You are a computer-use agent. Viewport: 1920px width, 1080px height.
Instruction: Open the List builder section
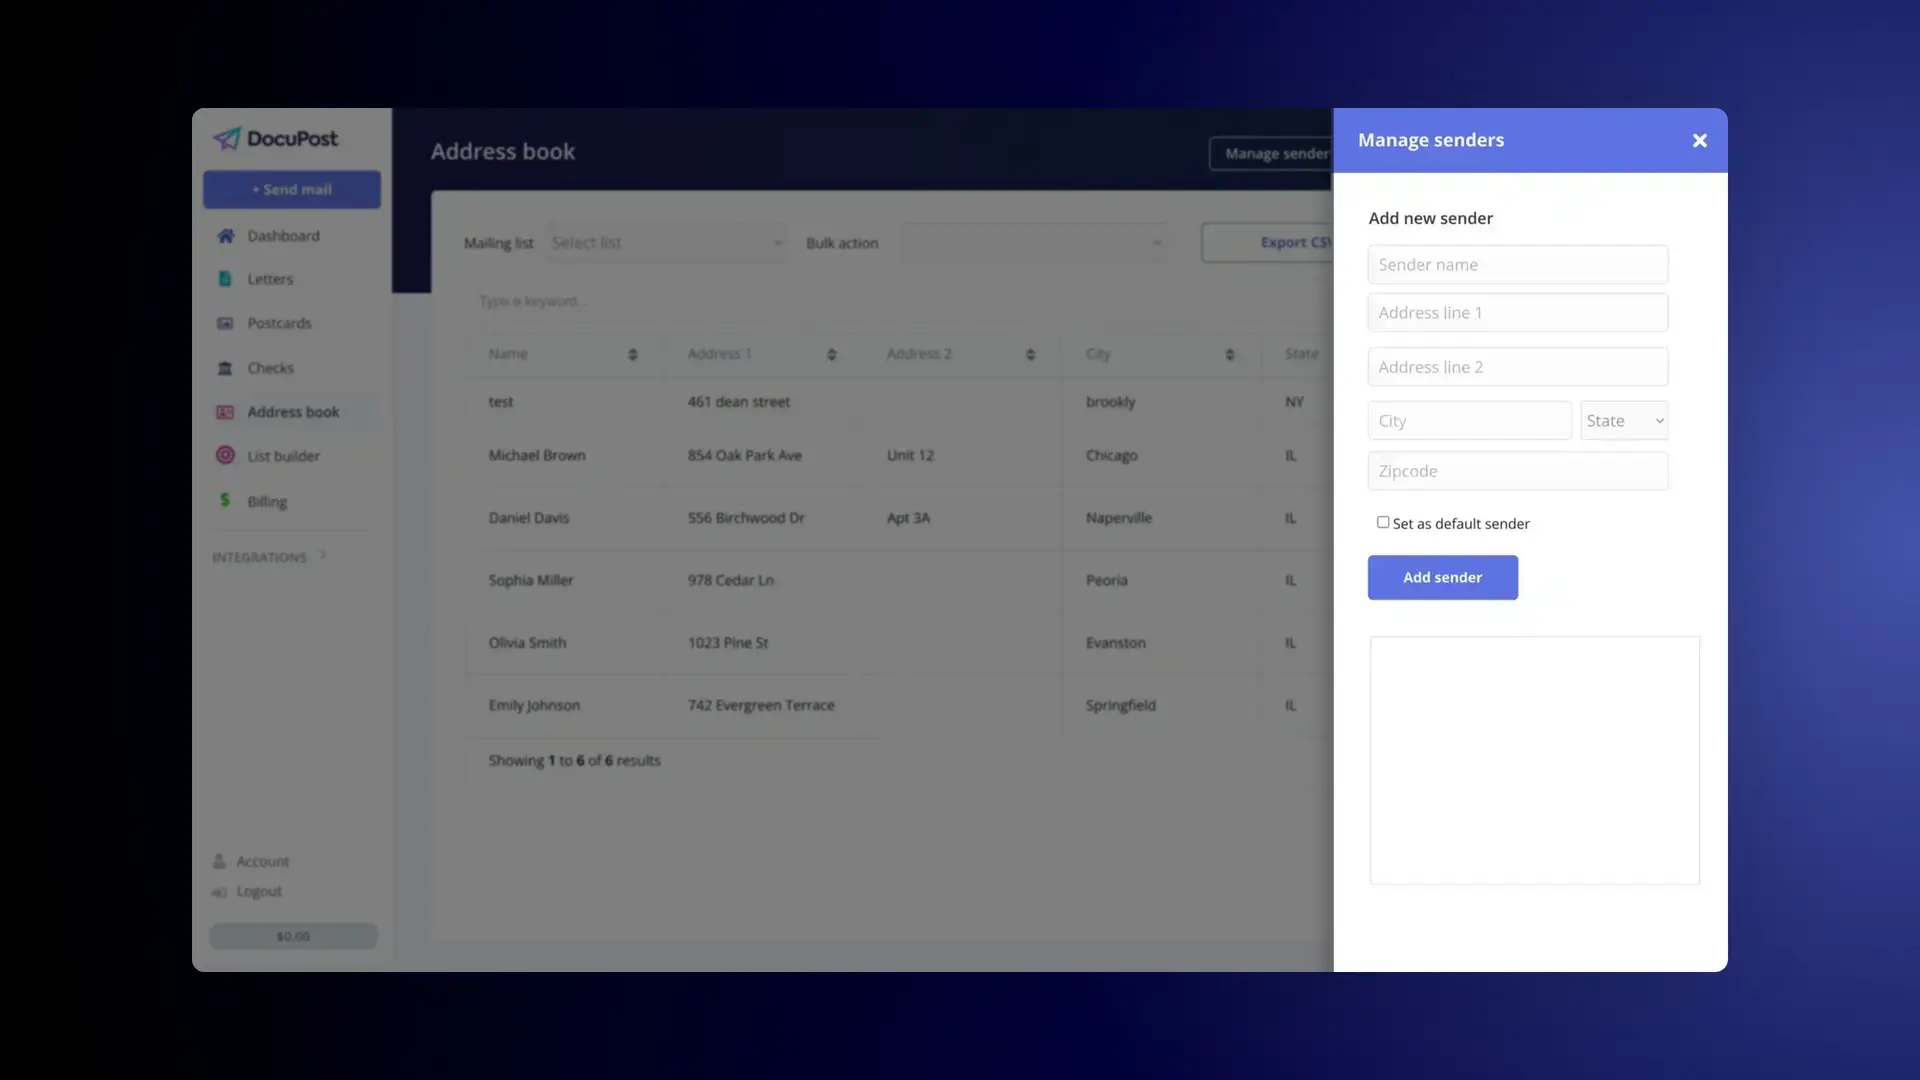284,455
